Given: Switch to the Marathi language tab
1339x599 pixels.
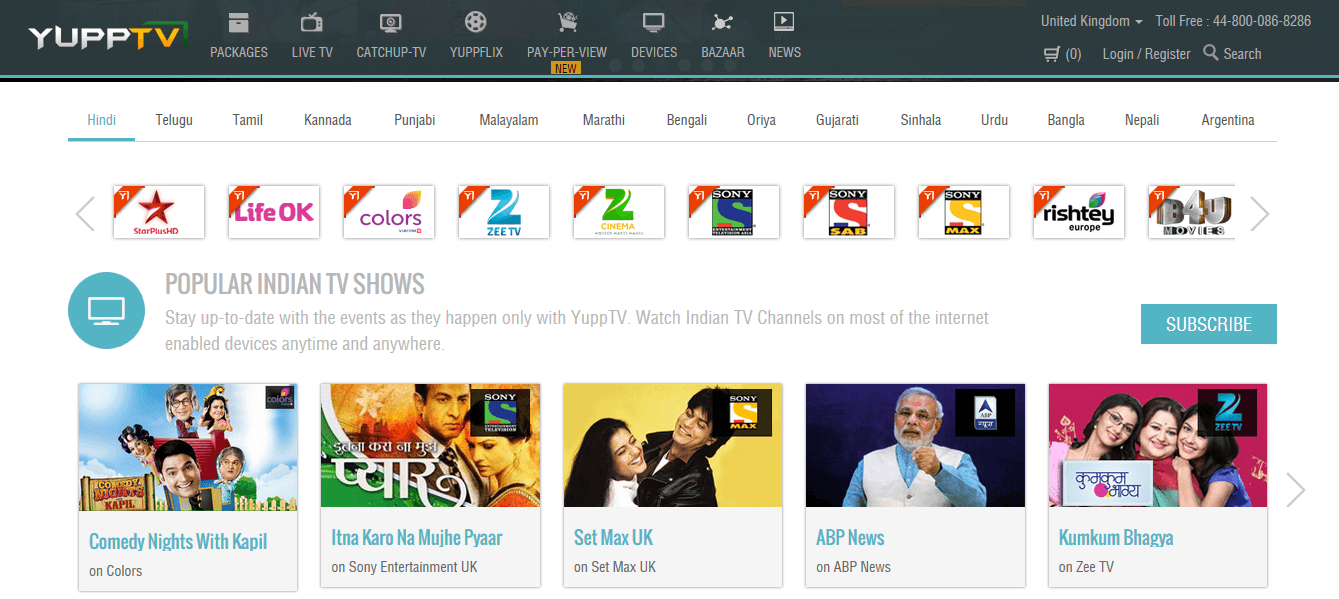Looking at the screenshot, I should coord(604,120).
